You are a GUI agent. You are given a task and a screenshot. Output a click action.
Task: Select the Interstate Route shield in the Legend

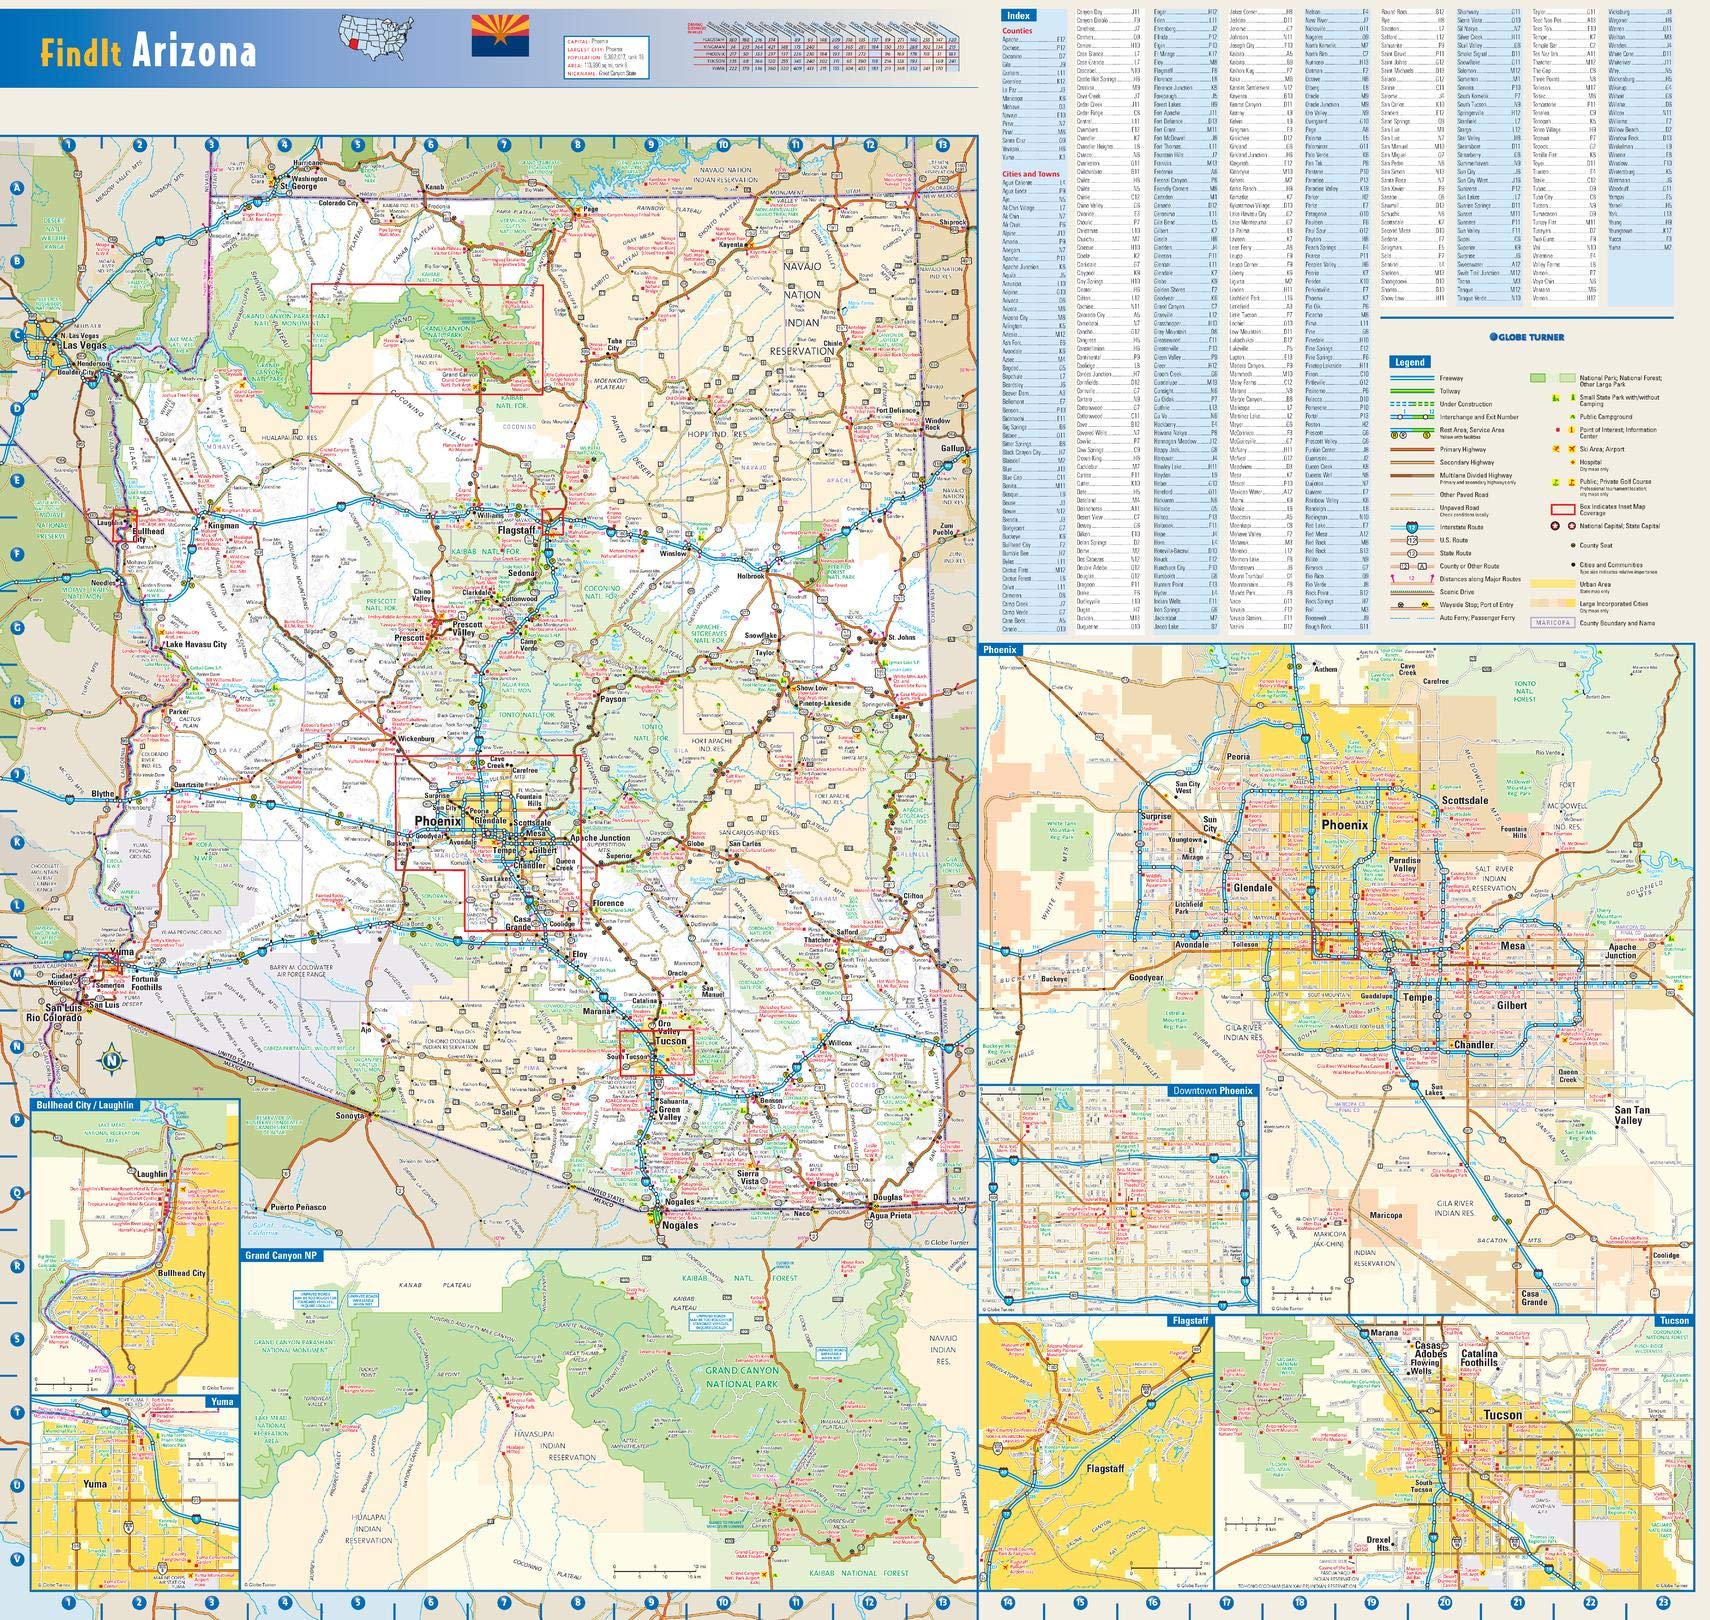pos(1411,527)
